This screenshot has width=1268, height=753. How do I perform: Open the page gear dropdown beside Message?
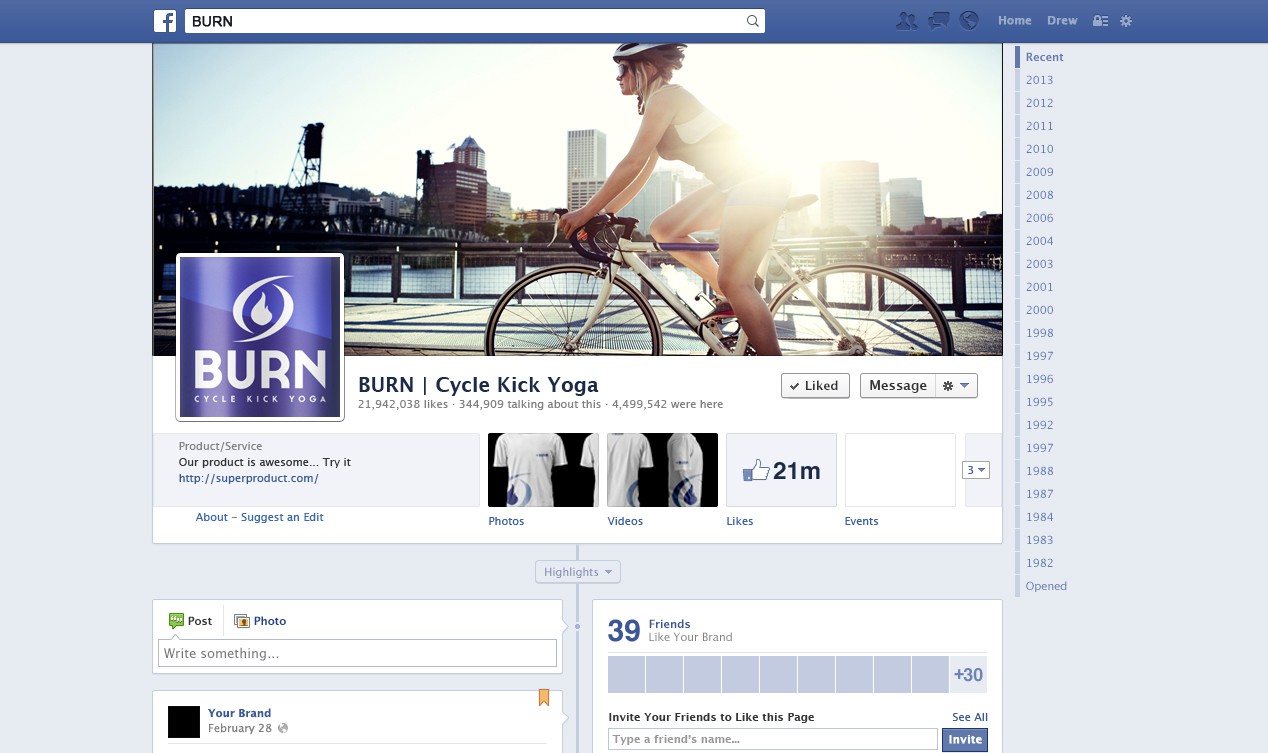coord(956,386)
